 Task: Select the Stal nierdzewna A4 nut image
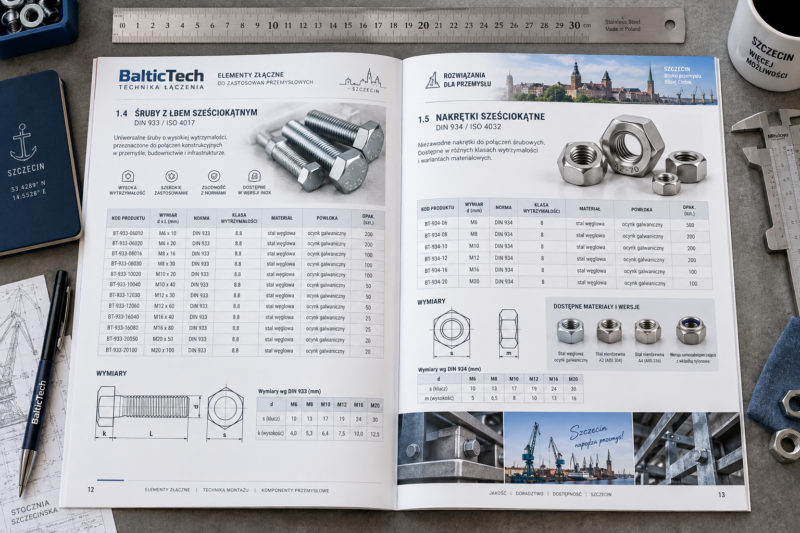648,331
